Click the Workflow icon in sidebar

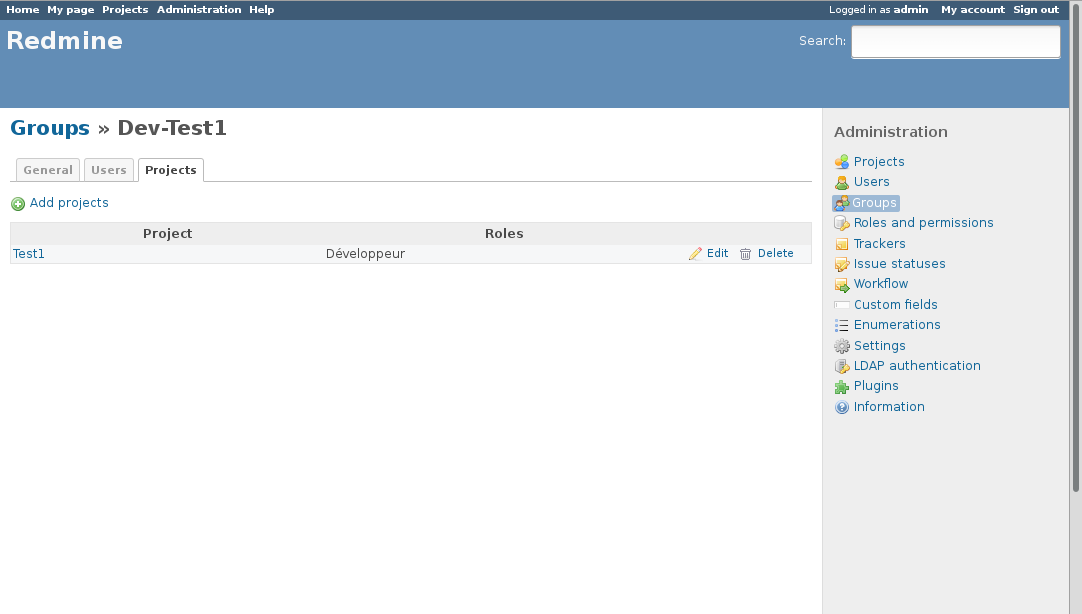click(841, 284)
